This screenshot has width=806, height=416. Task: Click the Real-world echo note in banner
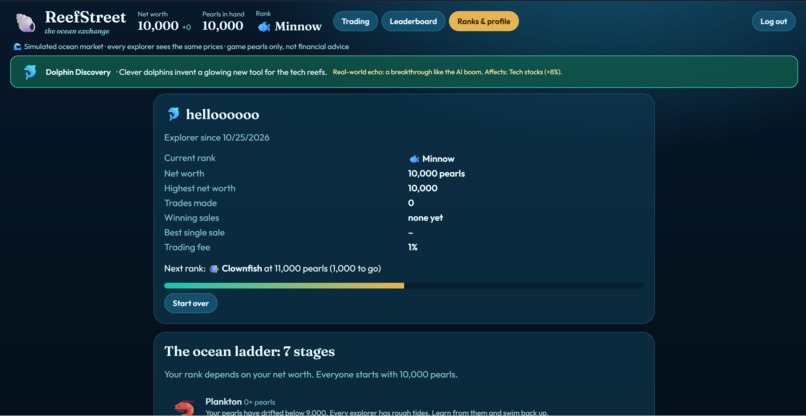(447, 72)
